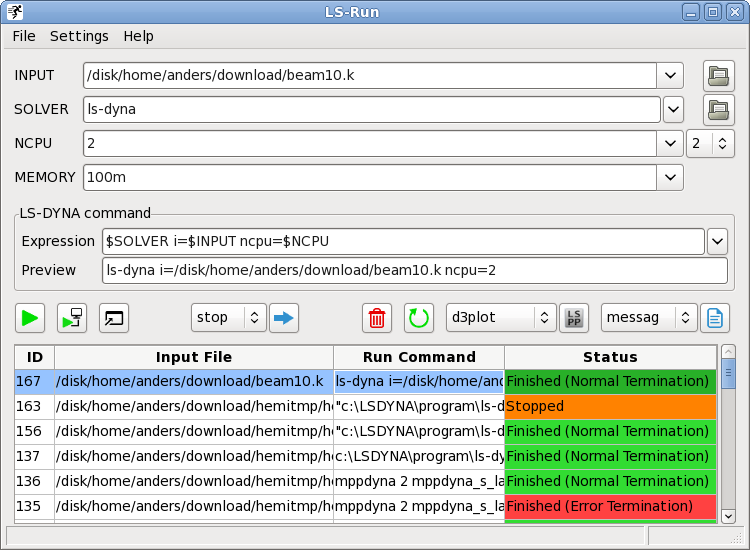Browse for SOLVER with folder icon

coord(718,110)
